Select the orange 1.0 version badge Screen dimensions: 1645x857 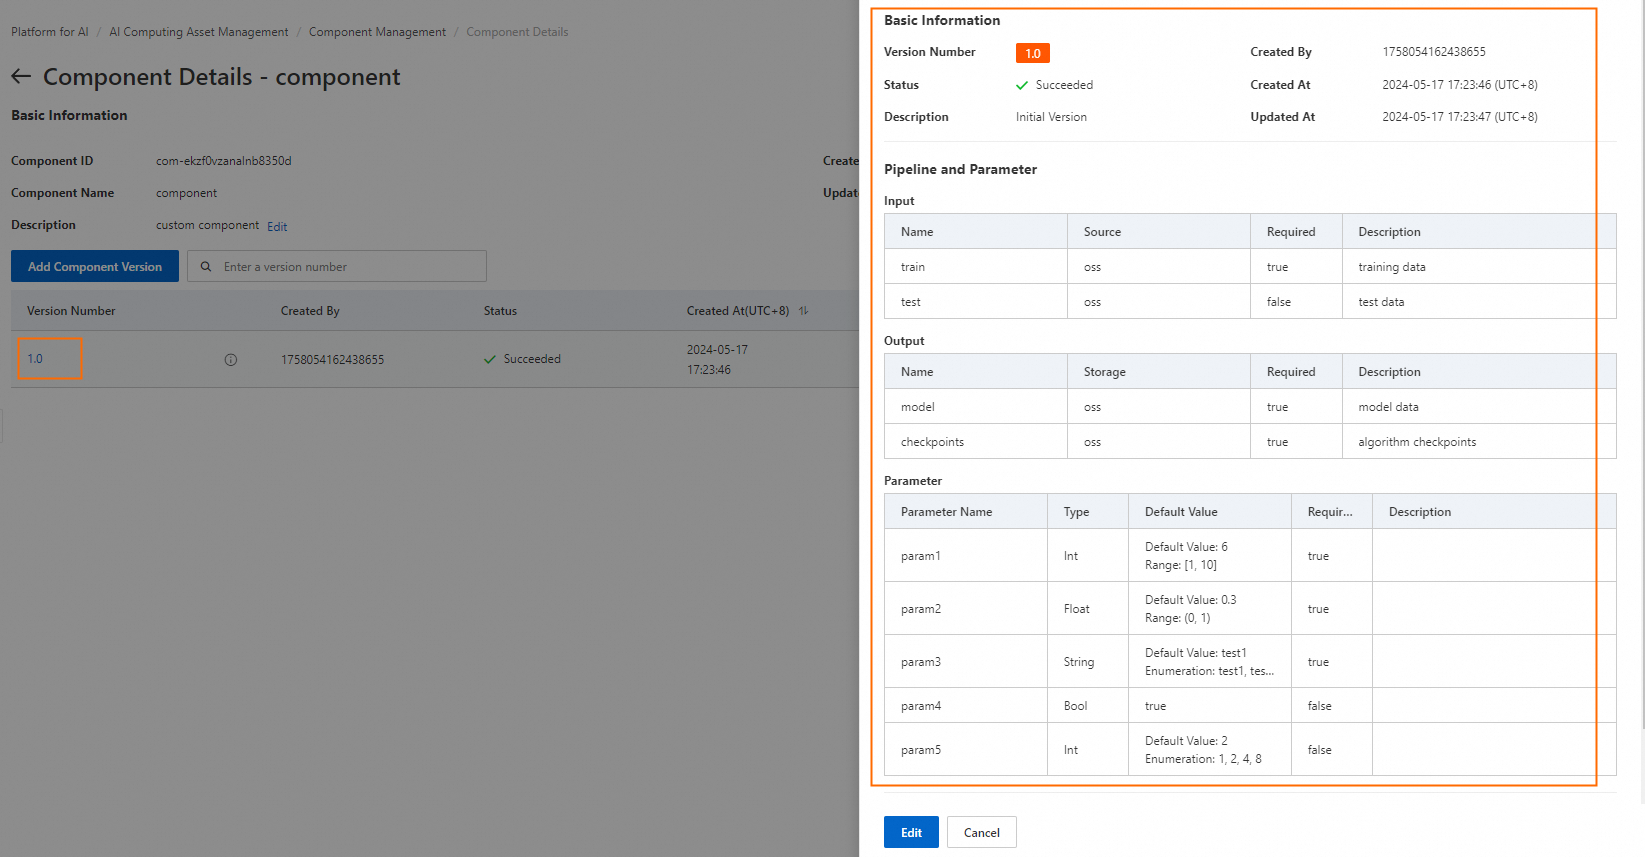[1033, 53]
